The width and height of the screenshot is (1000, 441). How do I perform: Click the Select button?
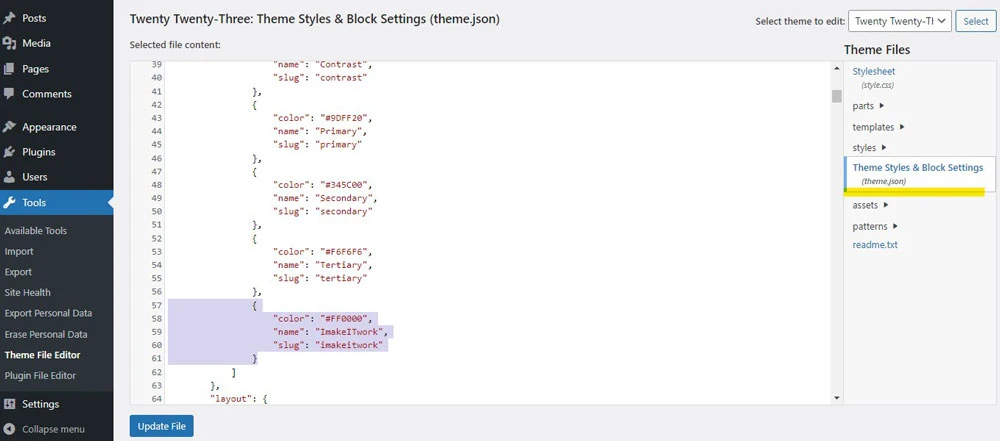click(976, 21)
